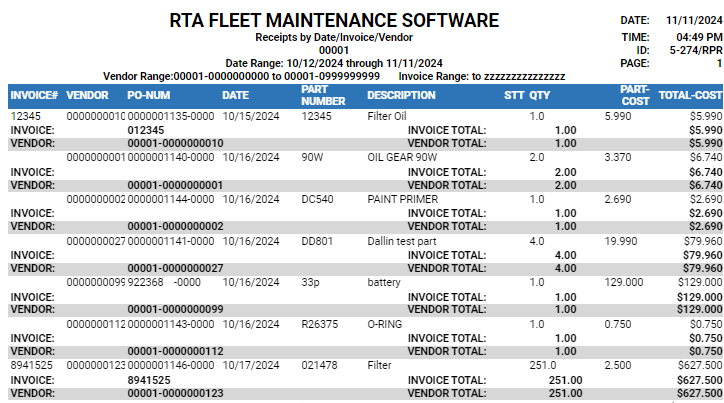Click the Receipts by Date/Invoice/Vendor subtitle
The image size is (724, 403).
click(x=333, y=36)
